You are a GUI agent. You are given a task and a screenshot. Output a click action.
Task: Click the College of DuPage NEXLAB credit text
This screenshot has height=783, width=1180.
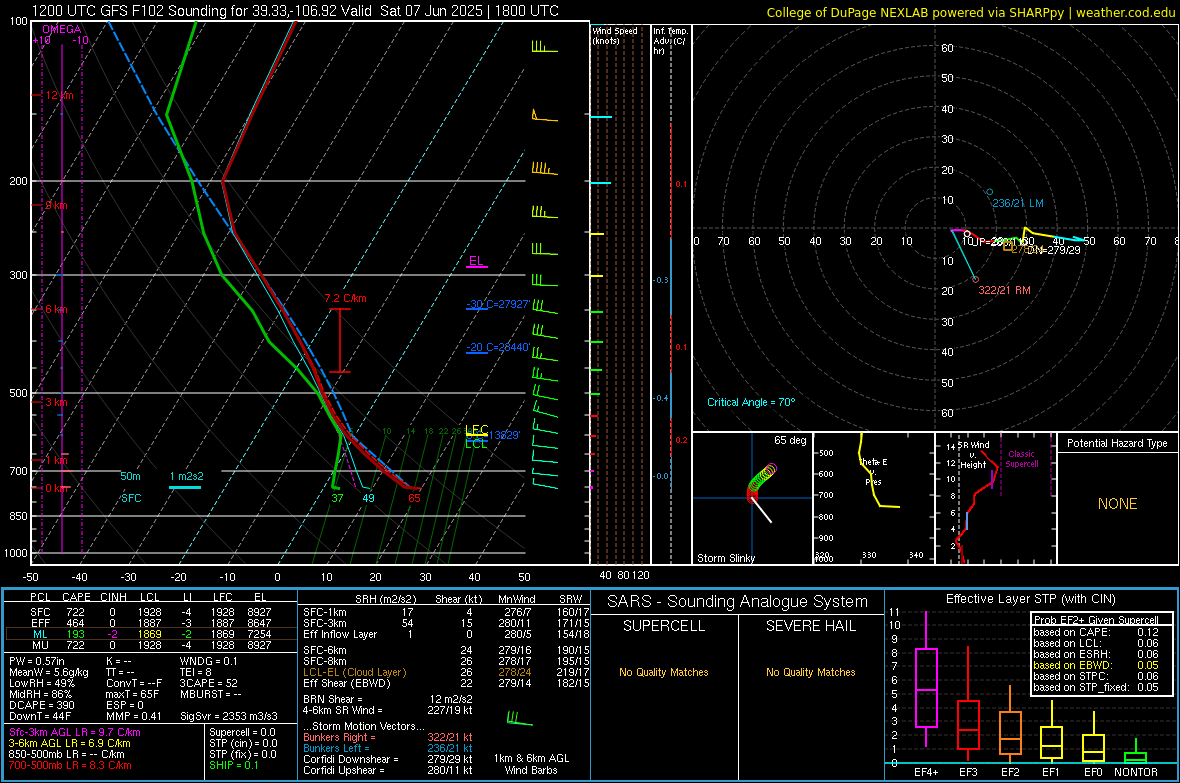[x=971, y=12]
